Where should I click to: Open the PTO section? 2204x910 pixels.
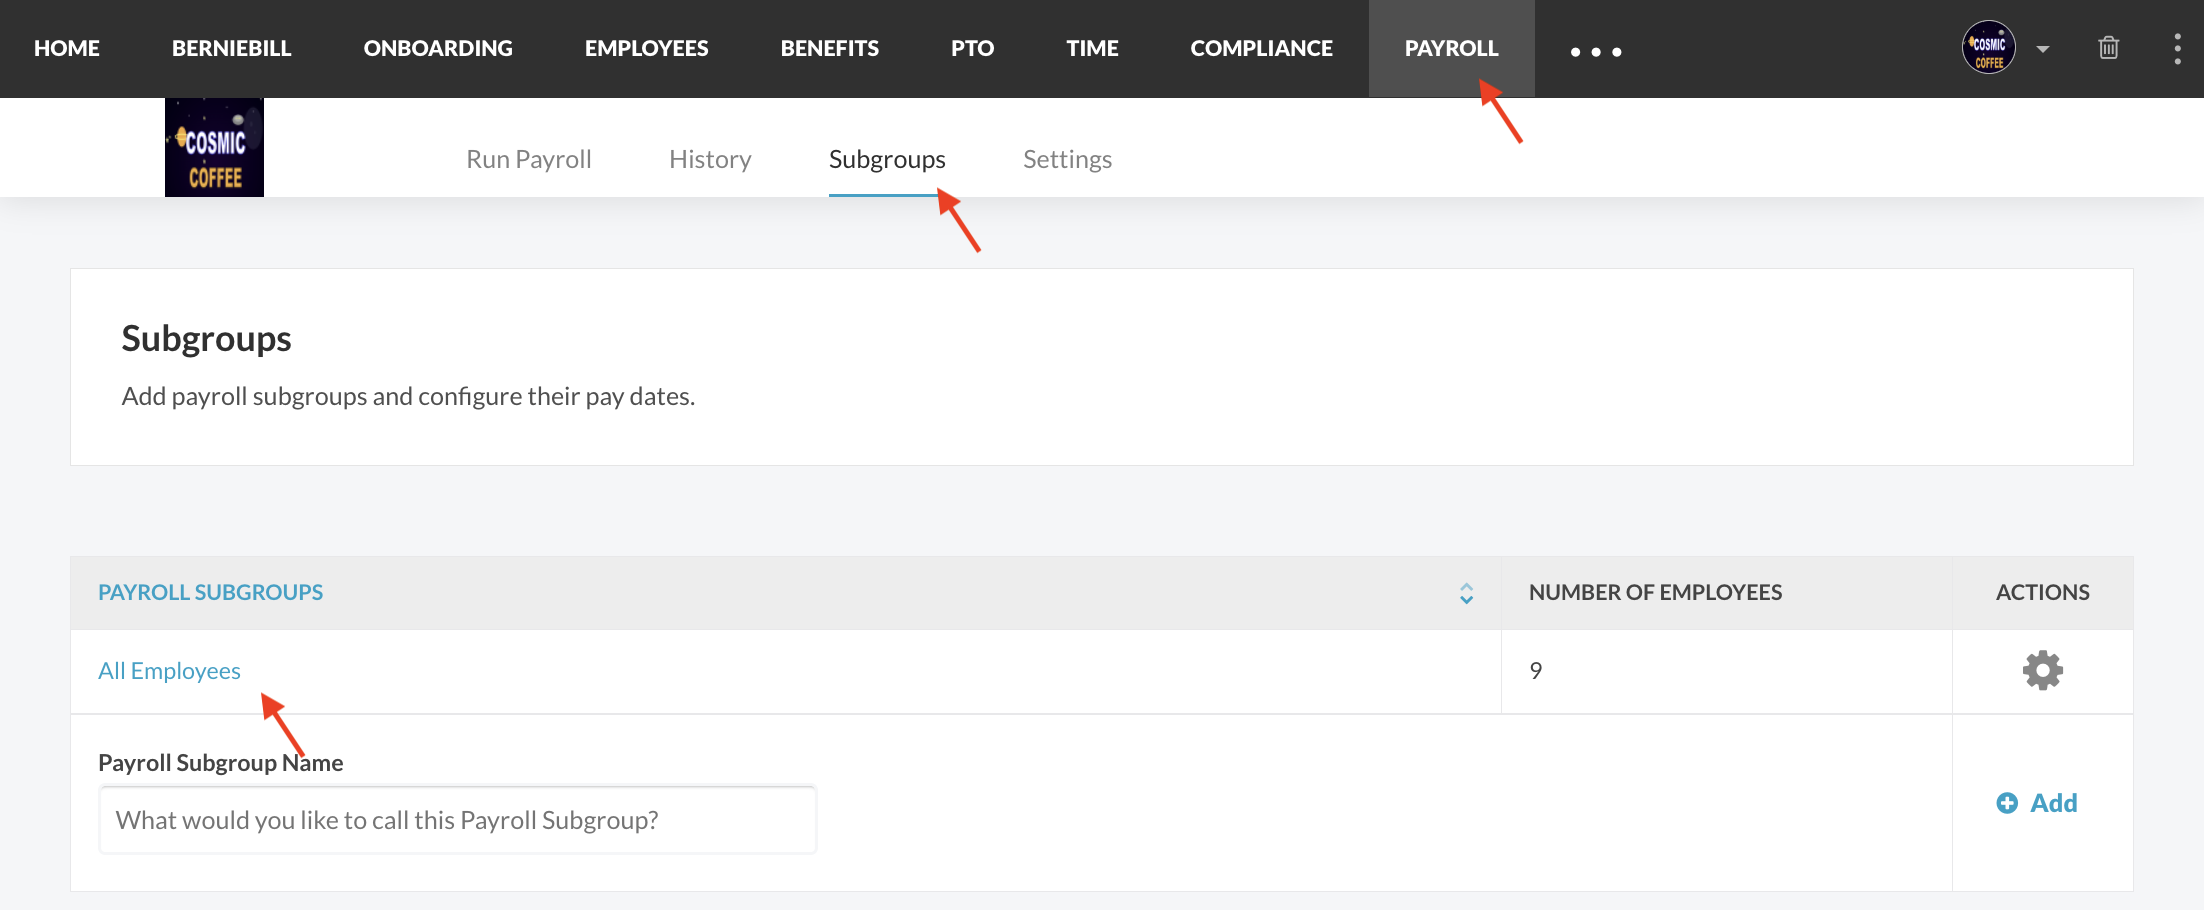point(972,48)
